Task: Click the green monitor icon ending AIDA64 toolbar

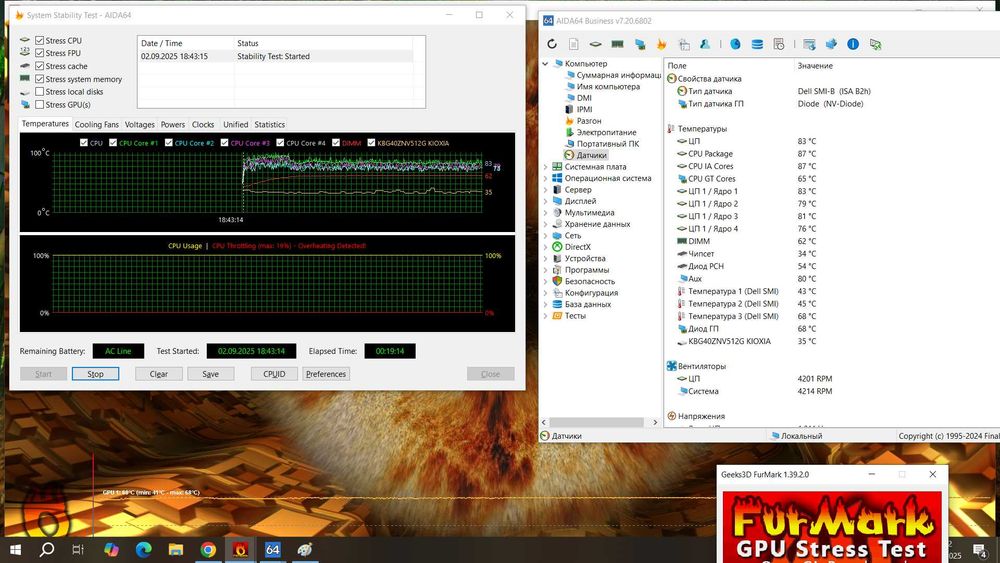Action: point(876,44)
